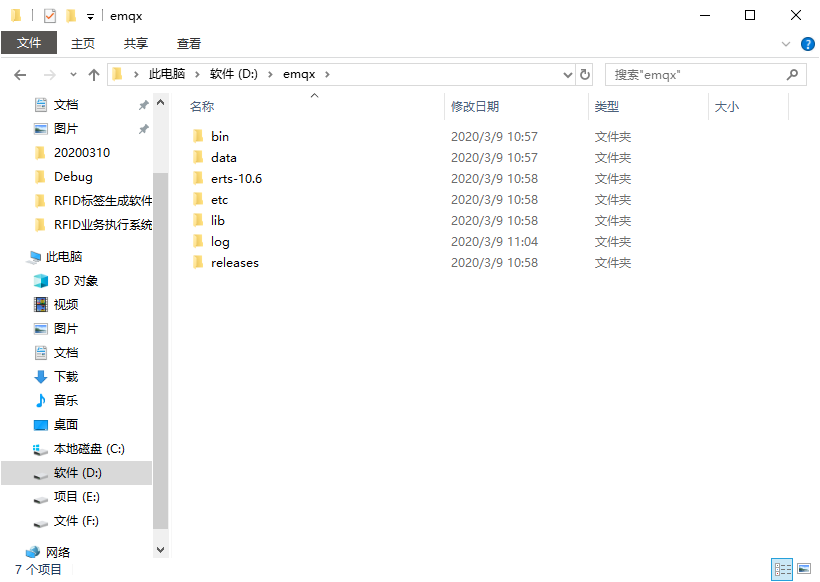Select the etc folder icon
The height and width of the screenshot is (582, 820).
click(198, 199)
